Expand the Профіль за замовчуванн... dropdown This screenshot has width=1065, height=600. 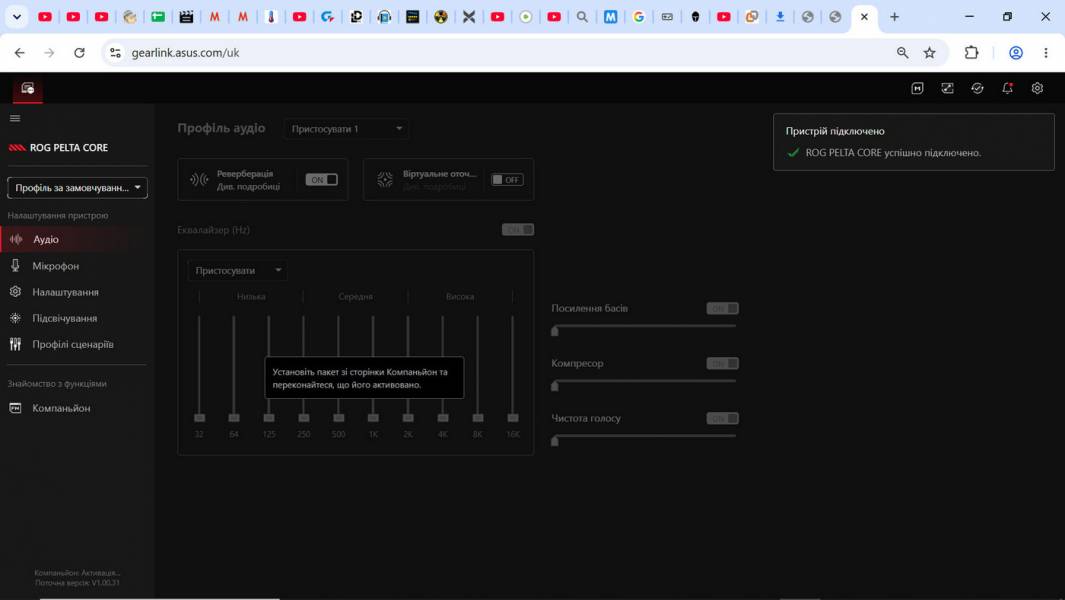77,188
